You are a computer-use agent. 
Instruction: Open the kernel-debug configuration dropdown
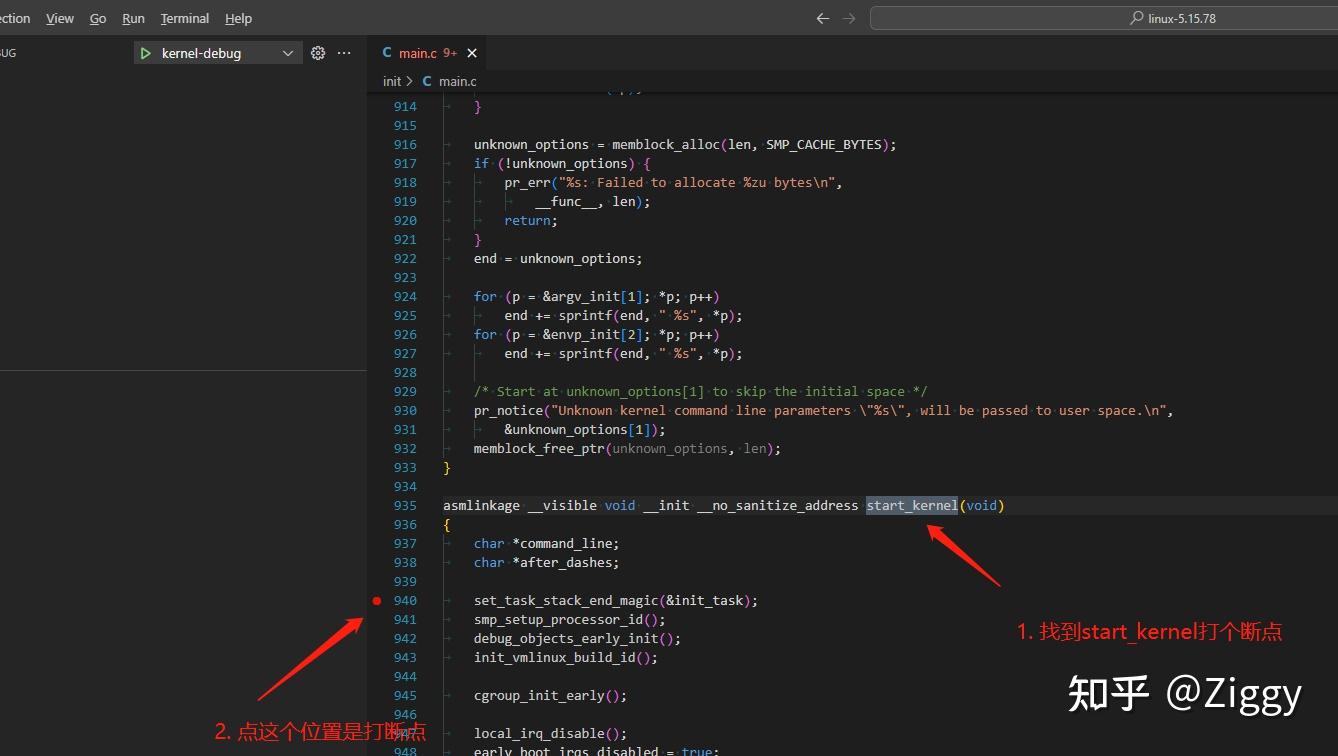click(x=287, y=53)
